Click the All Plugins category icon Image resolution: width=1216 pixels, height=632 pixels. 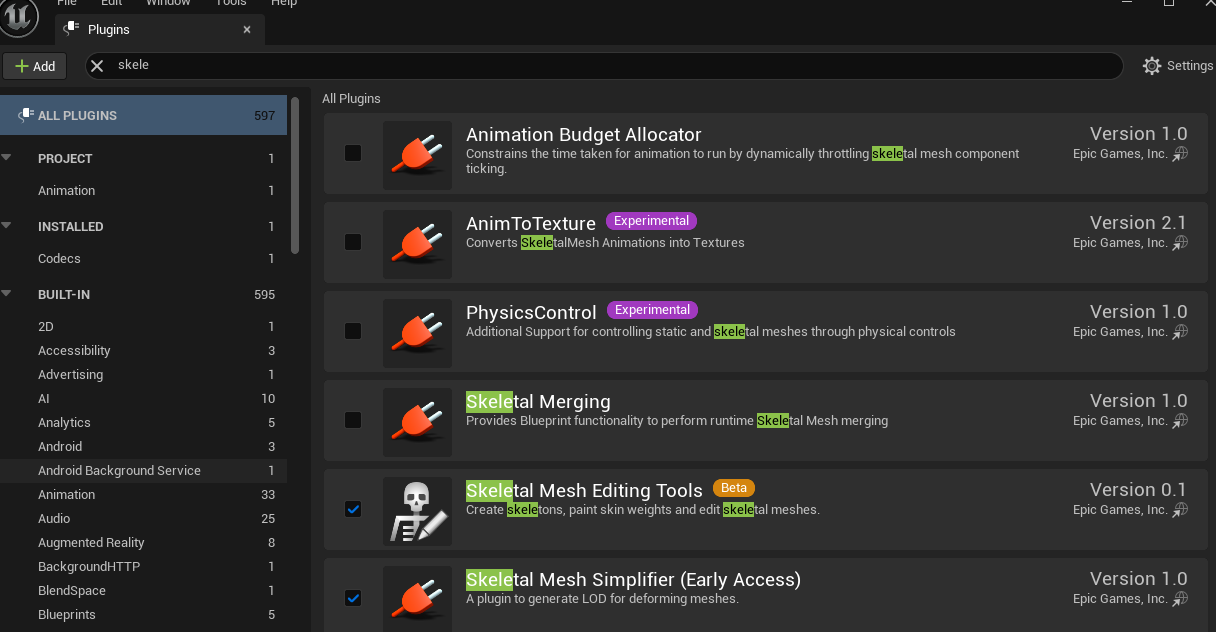tap(25, 116)
